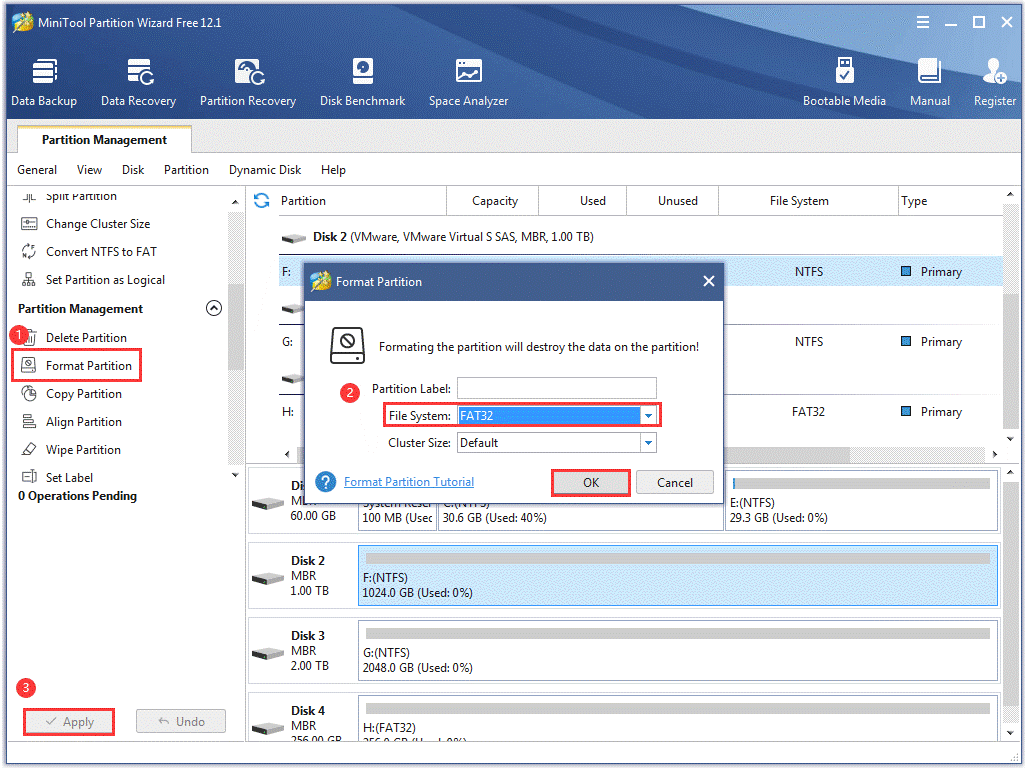Select Disk 3 drive icon in disk map
This screenshot has width=1025, height=768.
[268, 654]
